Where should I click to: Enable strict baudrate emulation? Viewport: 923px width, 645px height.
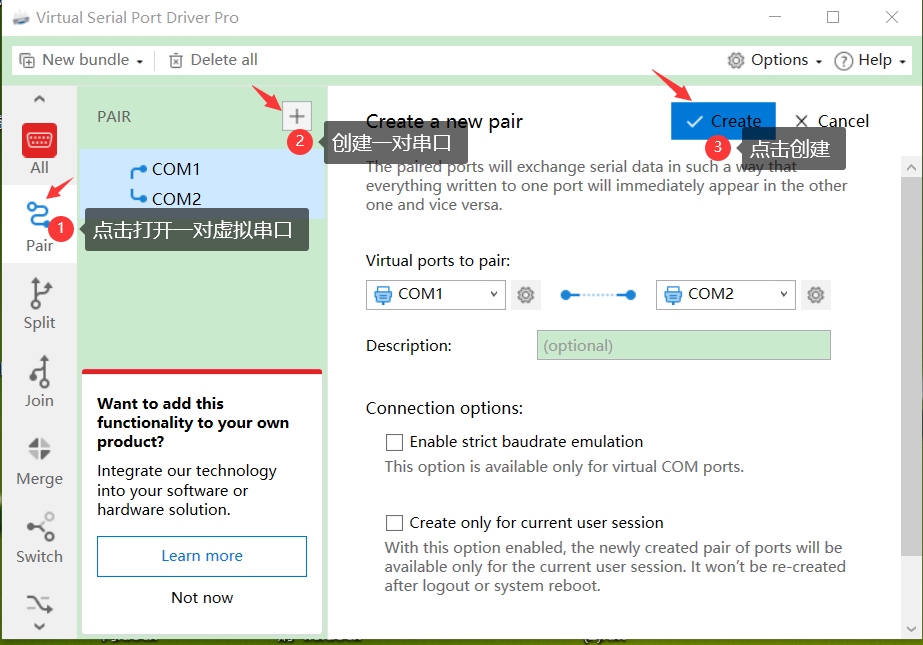[x=394, y=442]
